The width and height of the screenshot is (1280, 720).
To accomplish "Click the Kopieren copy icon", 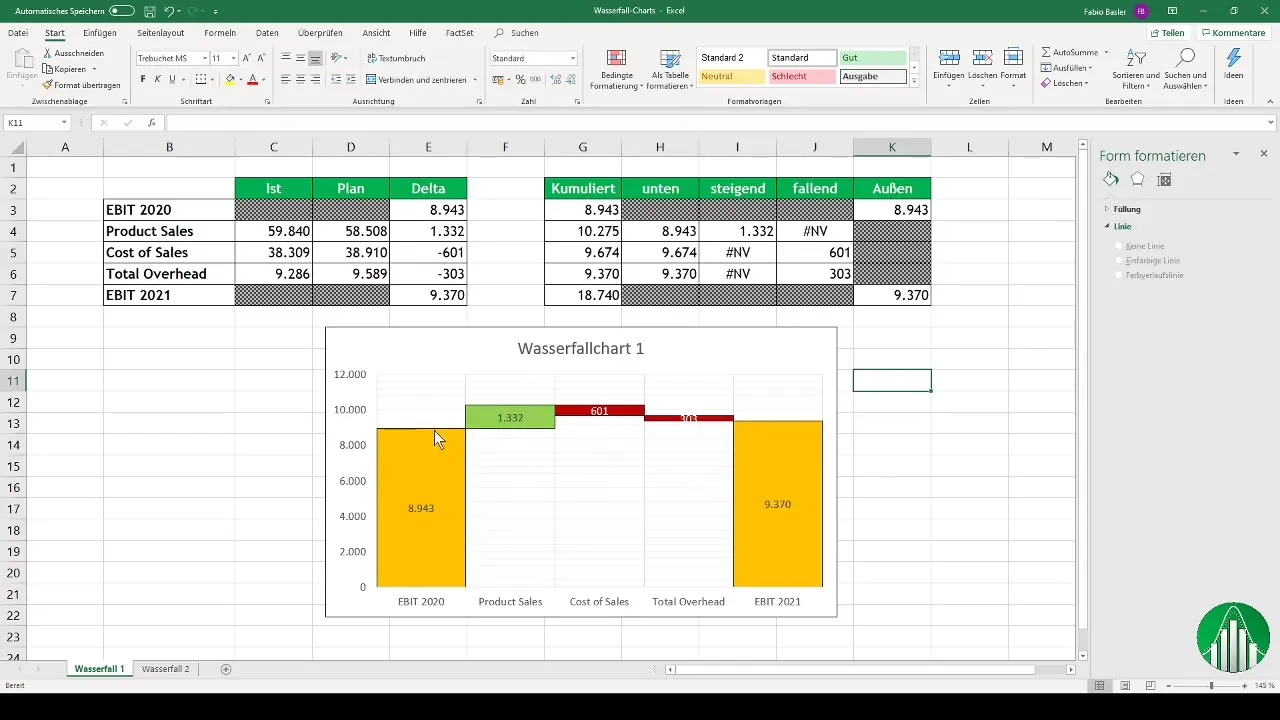I will (48, 69).
